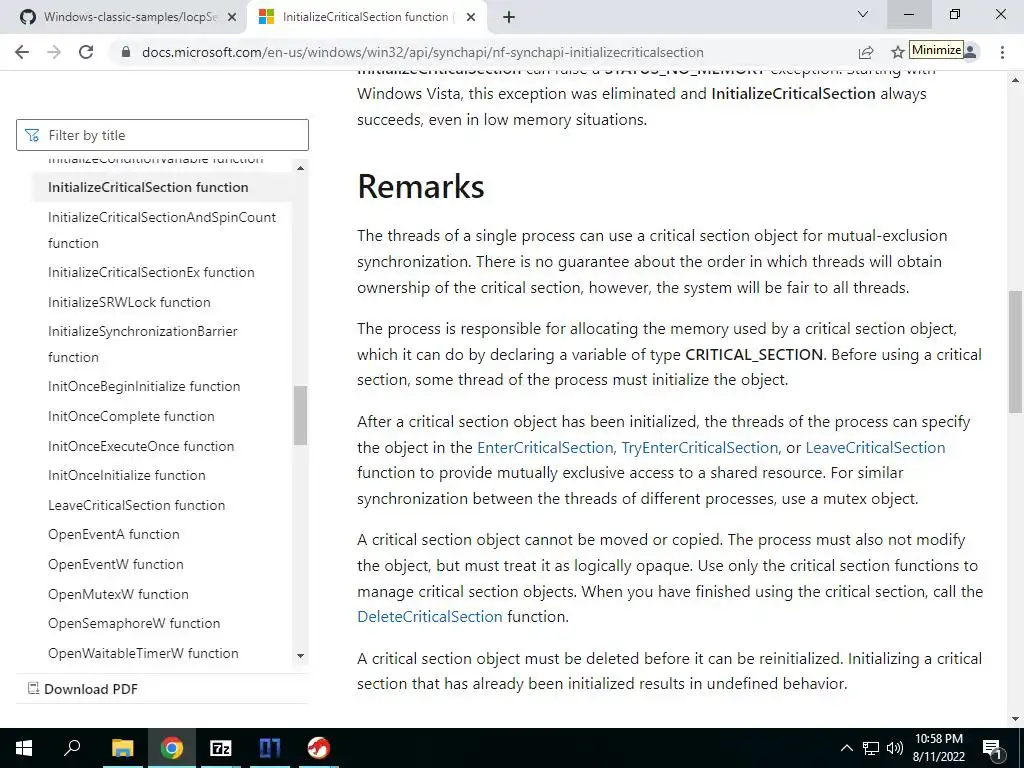The height and width of the screenshot is (768, 1024).
Task: Click sidebar scrollbar down arrow
Action: pos(300,656)
